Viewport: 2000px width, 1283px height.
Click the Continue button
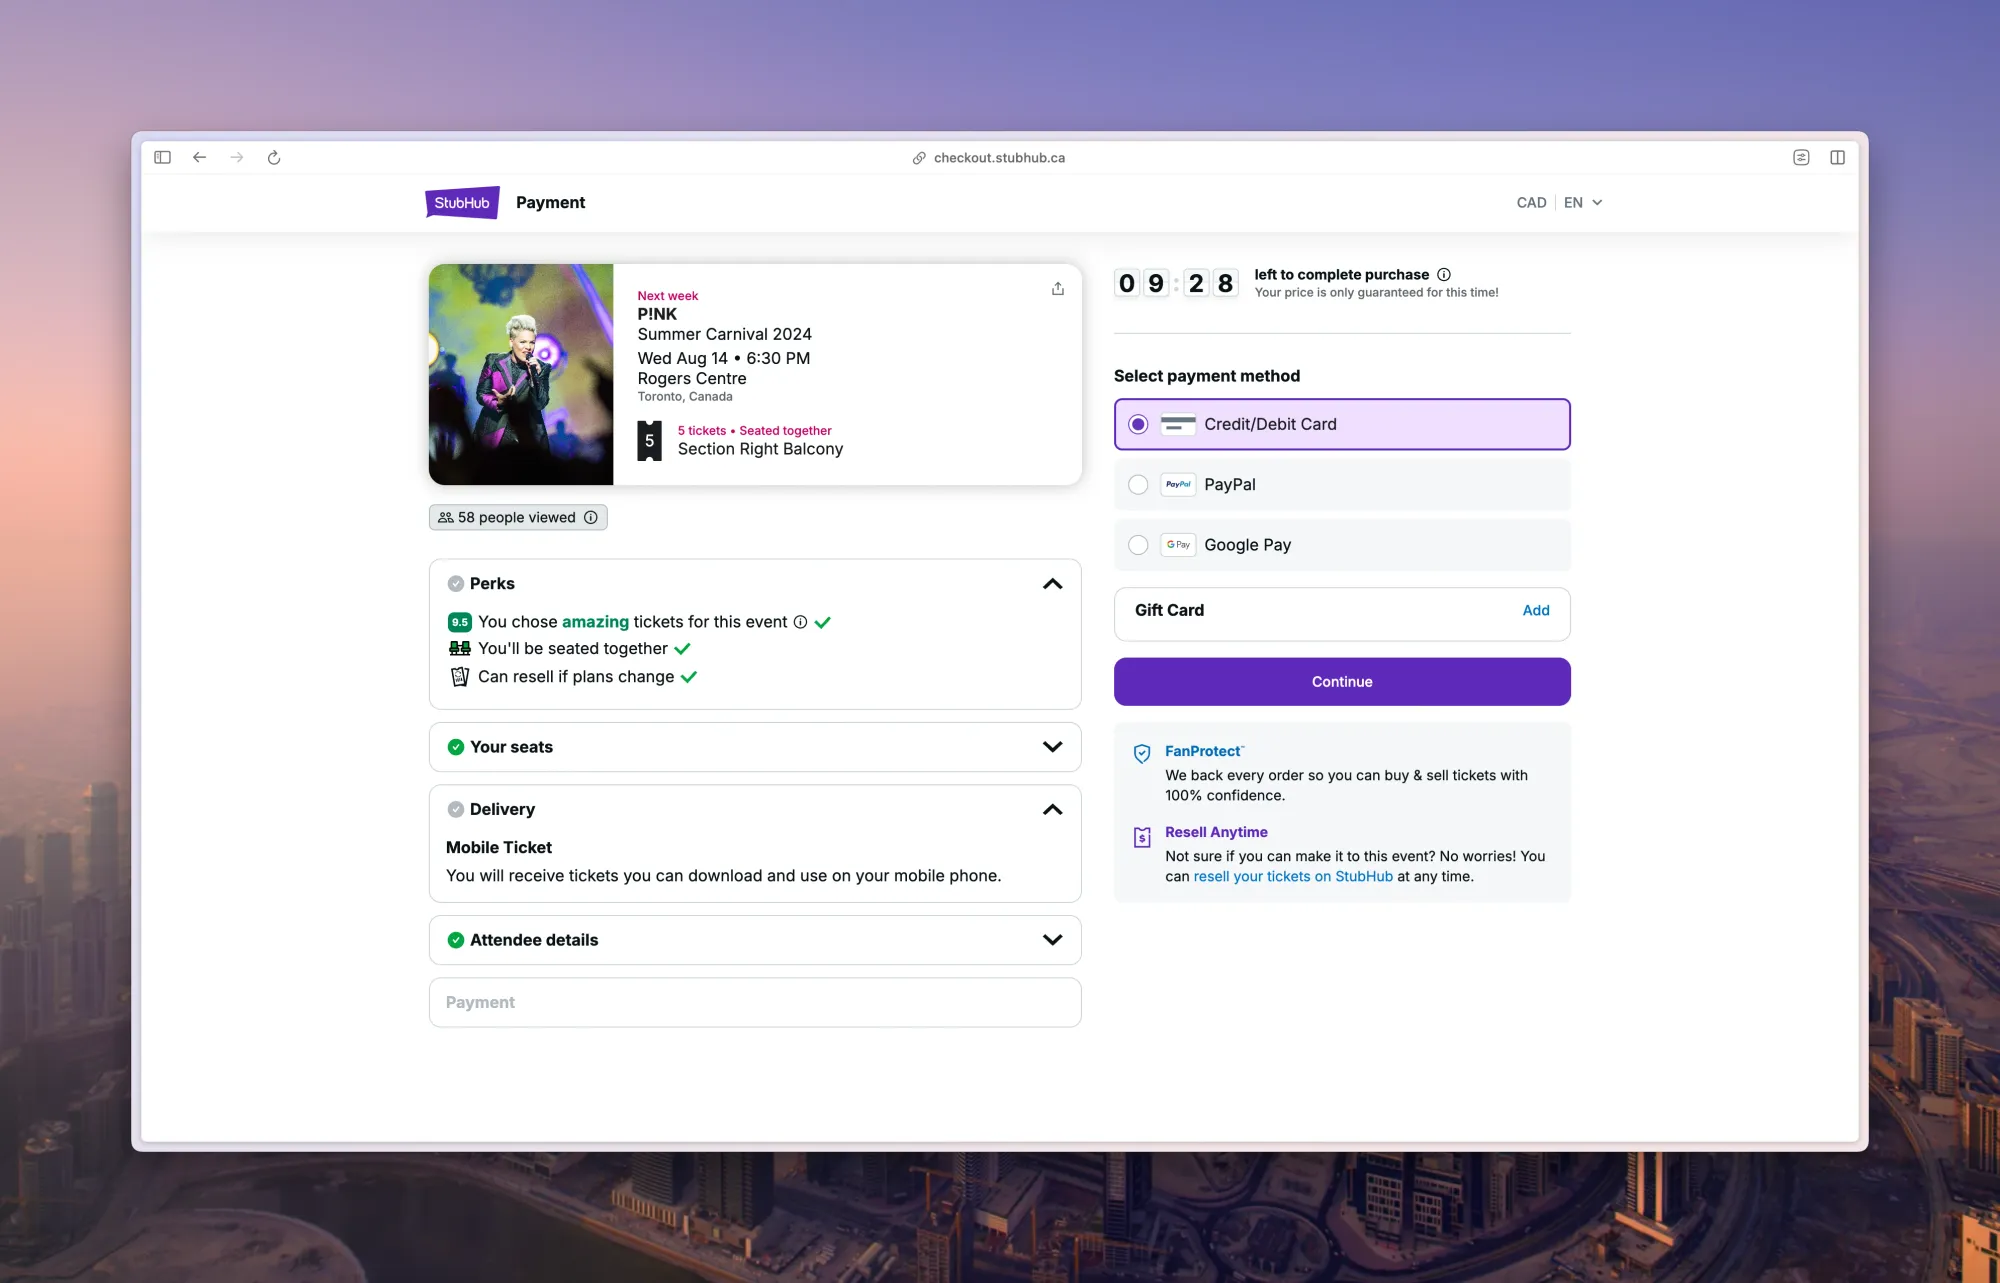point(1342,681)
